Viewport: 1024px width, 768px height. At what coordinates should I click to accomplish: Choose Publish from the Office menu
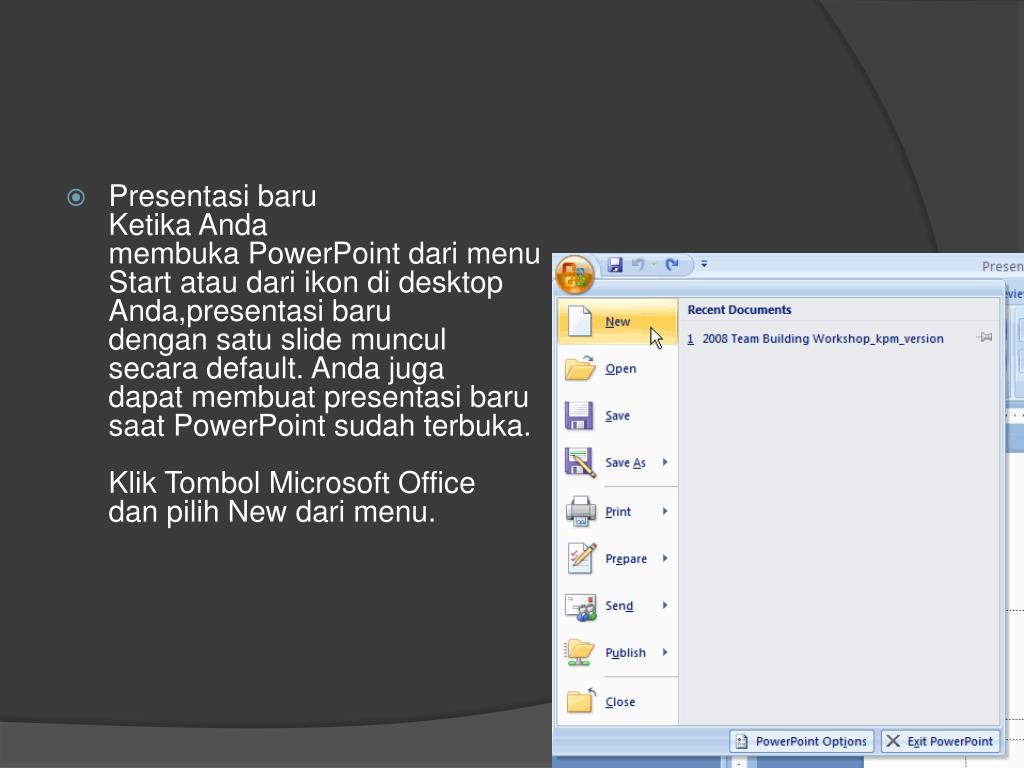click(618, 652)
